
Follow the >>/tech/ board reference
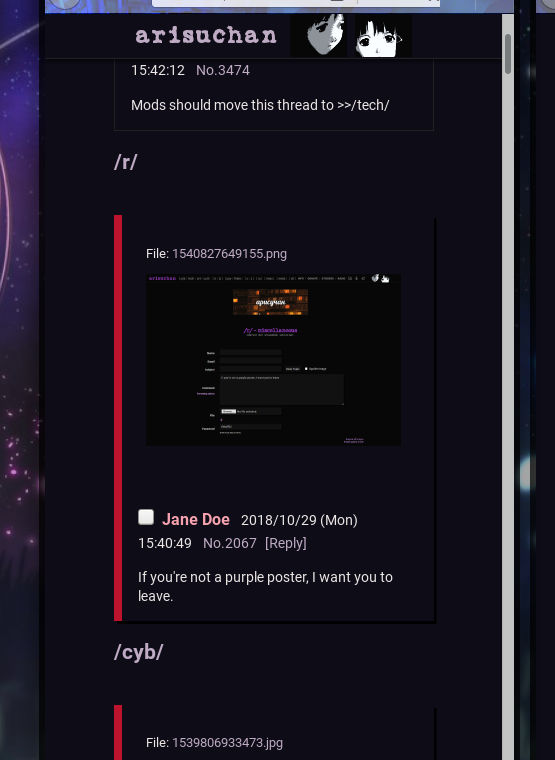363,105
